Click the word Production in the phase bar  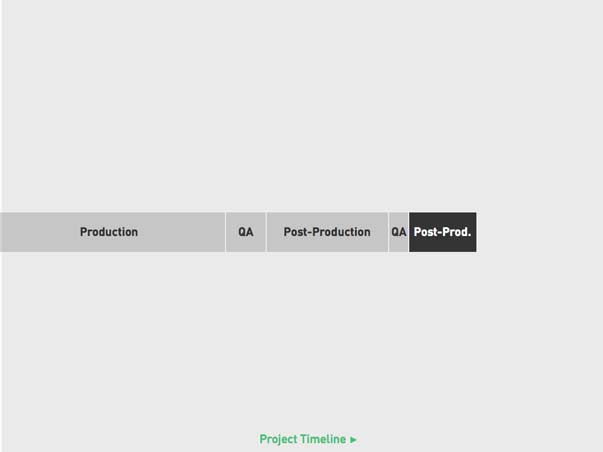[109, 232]
